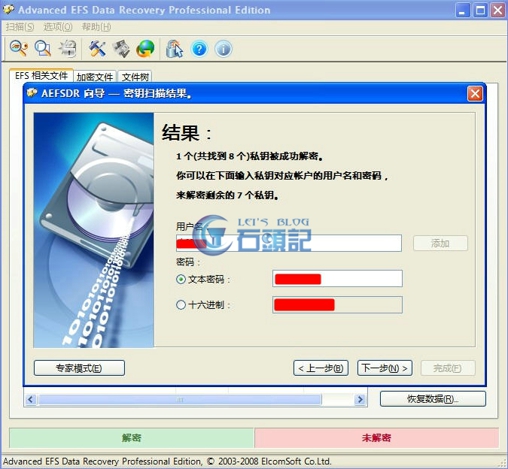Close the AEFSDR wizard dialog
The width and height of the screenshot is (508, 469).
click(475, 94)
